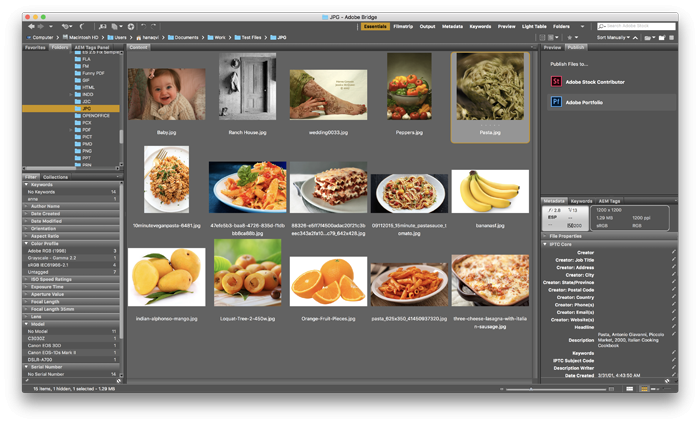This screenshot has height=424, width=700.
Task: Collapse the IPTC Core metadata section
Action: click(x=545, y=244)
